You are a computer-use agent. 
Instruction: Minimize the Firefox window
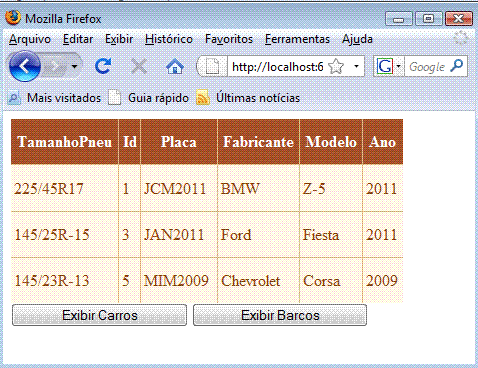(x=399, y=19)
